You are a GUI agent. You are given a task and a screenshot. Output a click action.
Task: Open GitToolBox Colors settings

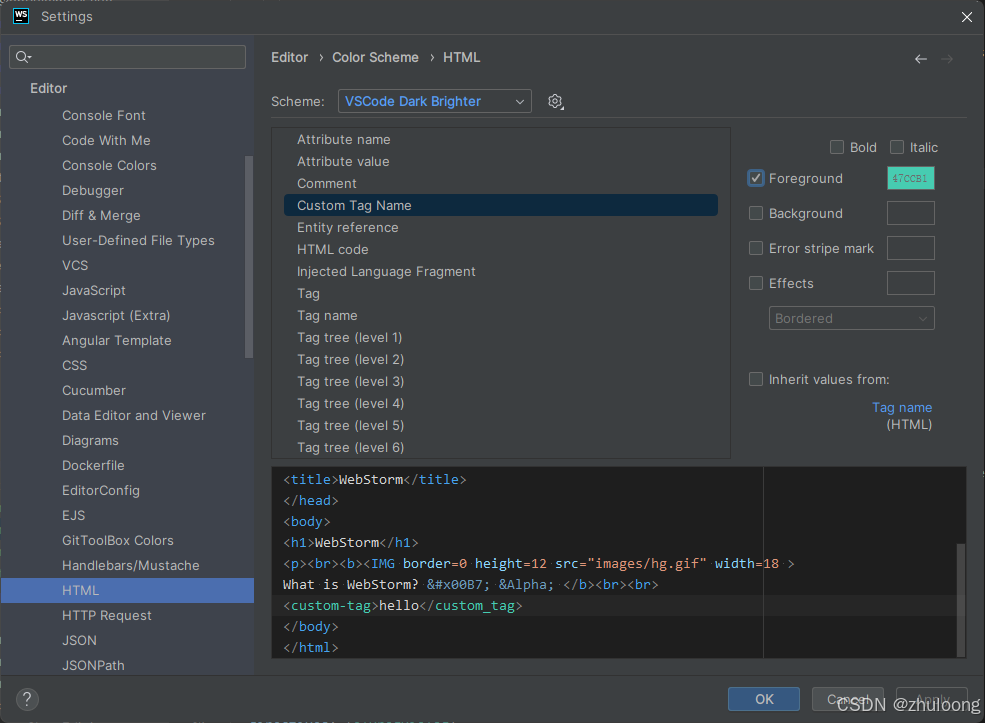pos(117,541)
